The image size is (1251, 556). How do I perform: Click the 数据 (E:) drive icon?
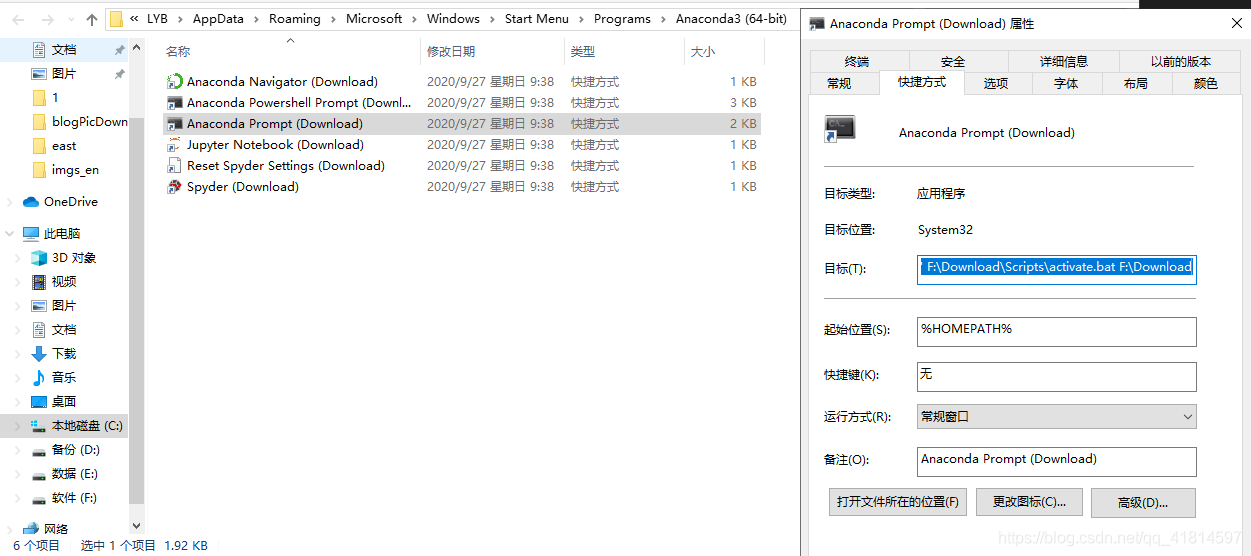[39, 474]
